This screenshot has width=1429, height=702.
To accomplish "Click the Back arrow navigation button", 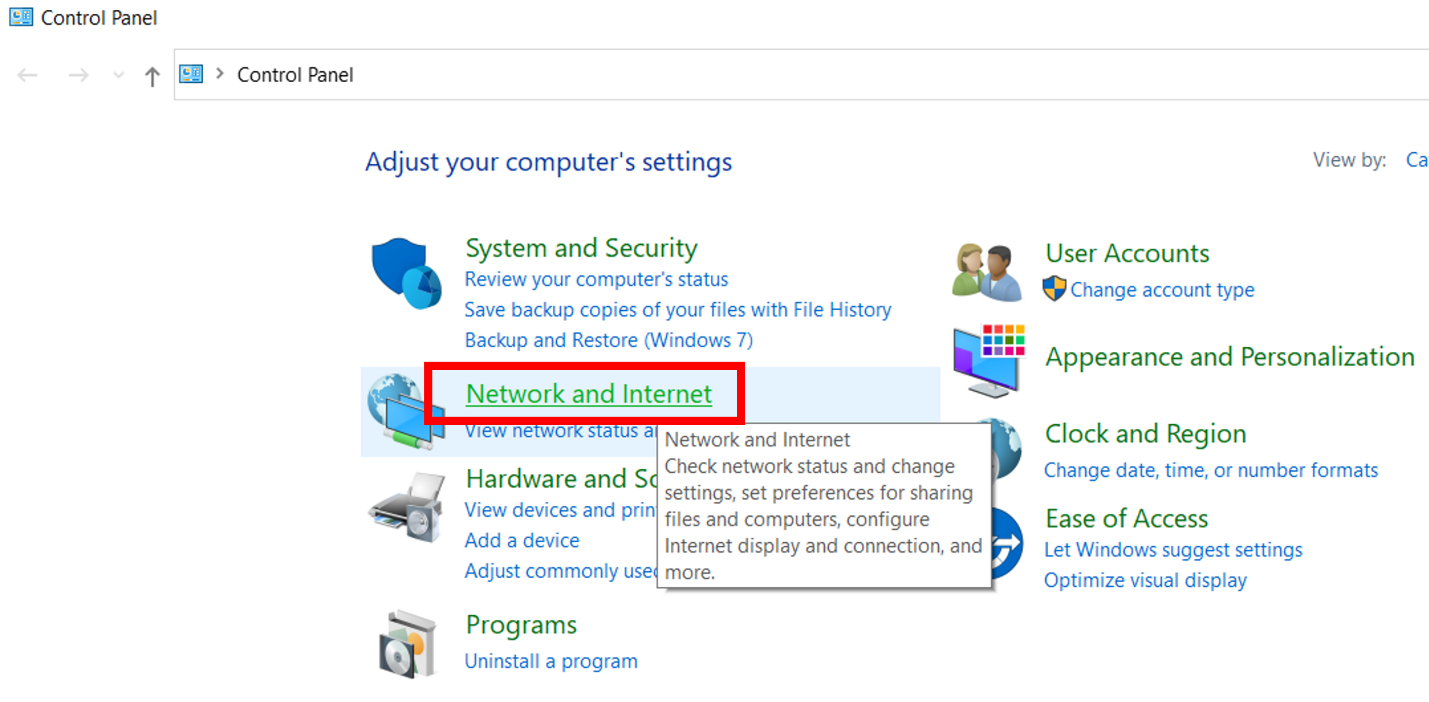I will click(28, 76).
